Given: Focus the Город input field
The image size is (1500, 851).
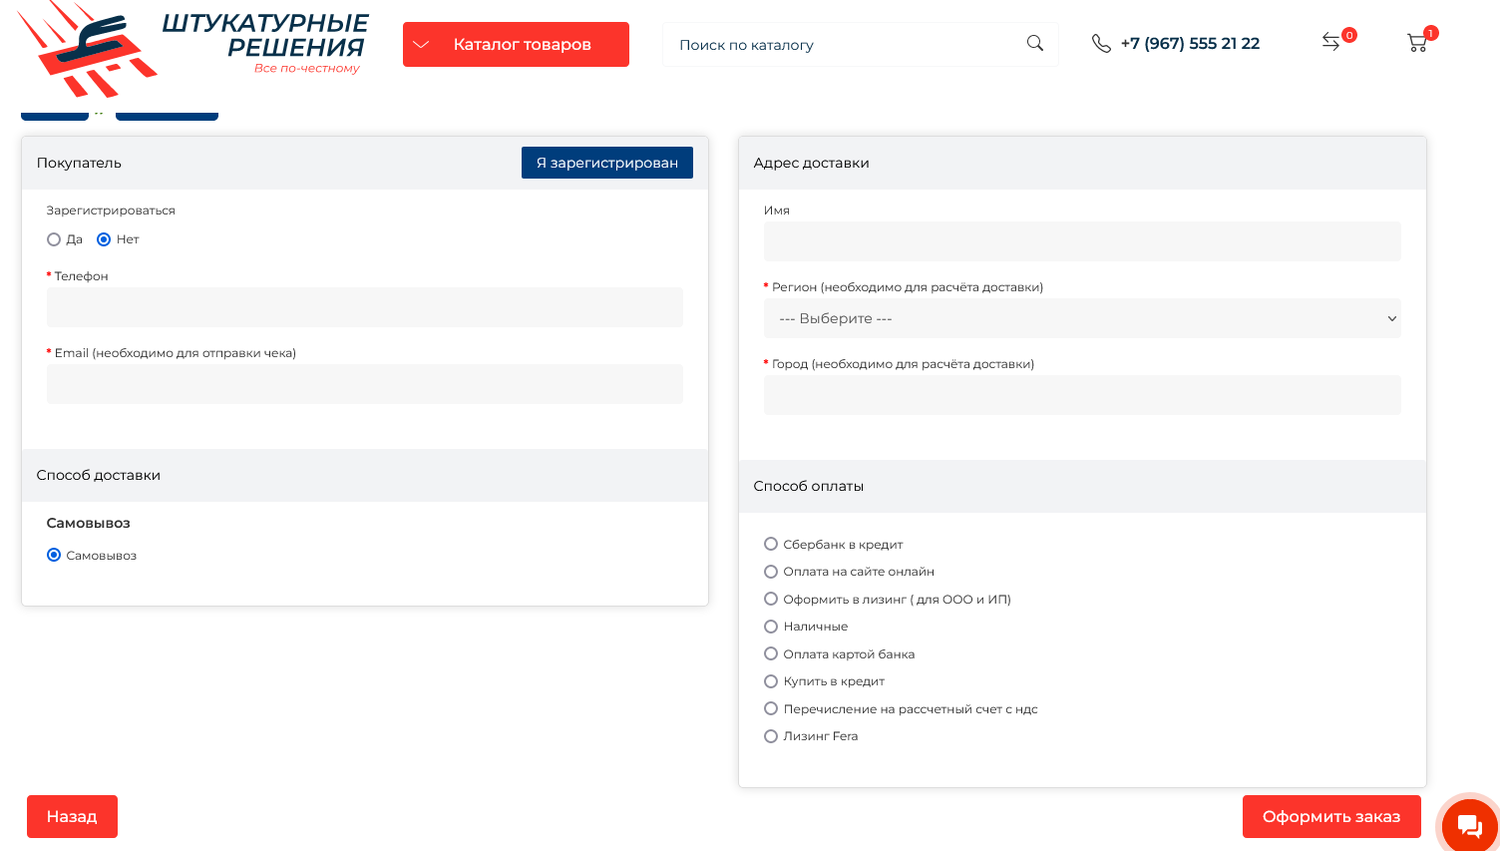Looking at the screenshot, I should [x=1082, y=395].
